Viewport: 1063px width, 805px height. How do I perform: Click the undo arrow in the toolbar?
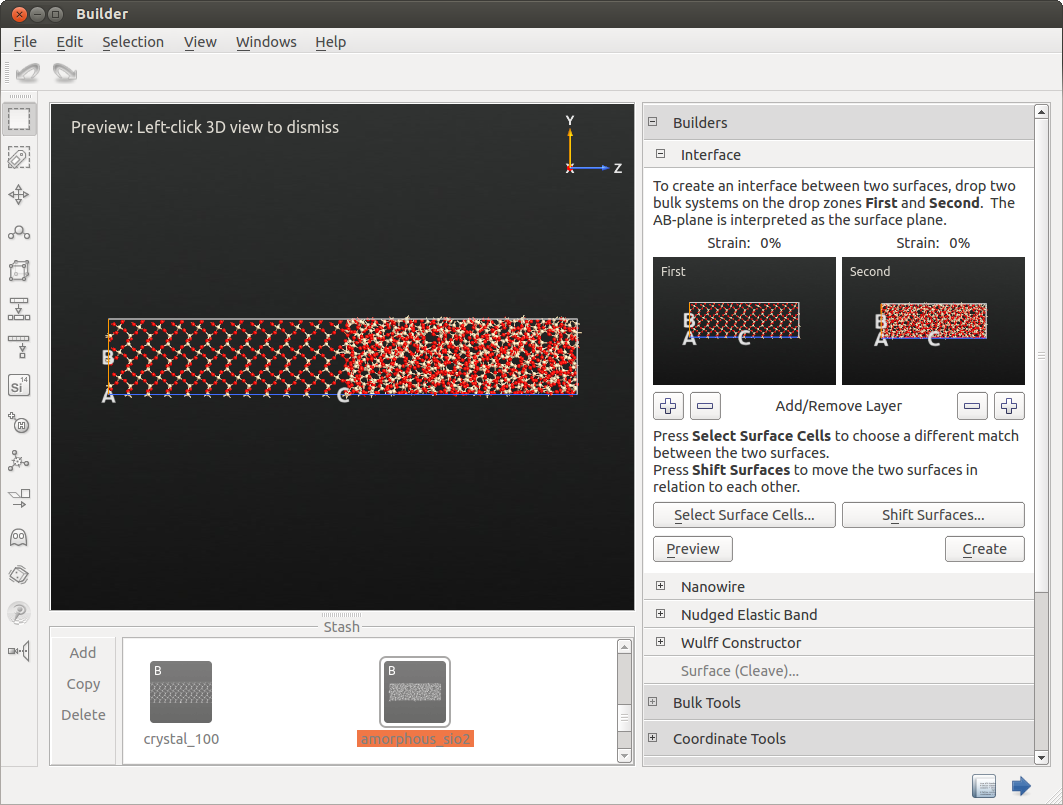pyautogui.click(x=28, y=72)
